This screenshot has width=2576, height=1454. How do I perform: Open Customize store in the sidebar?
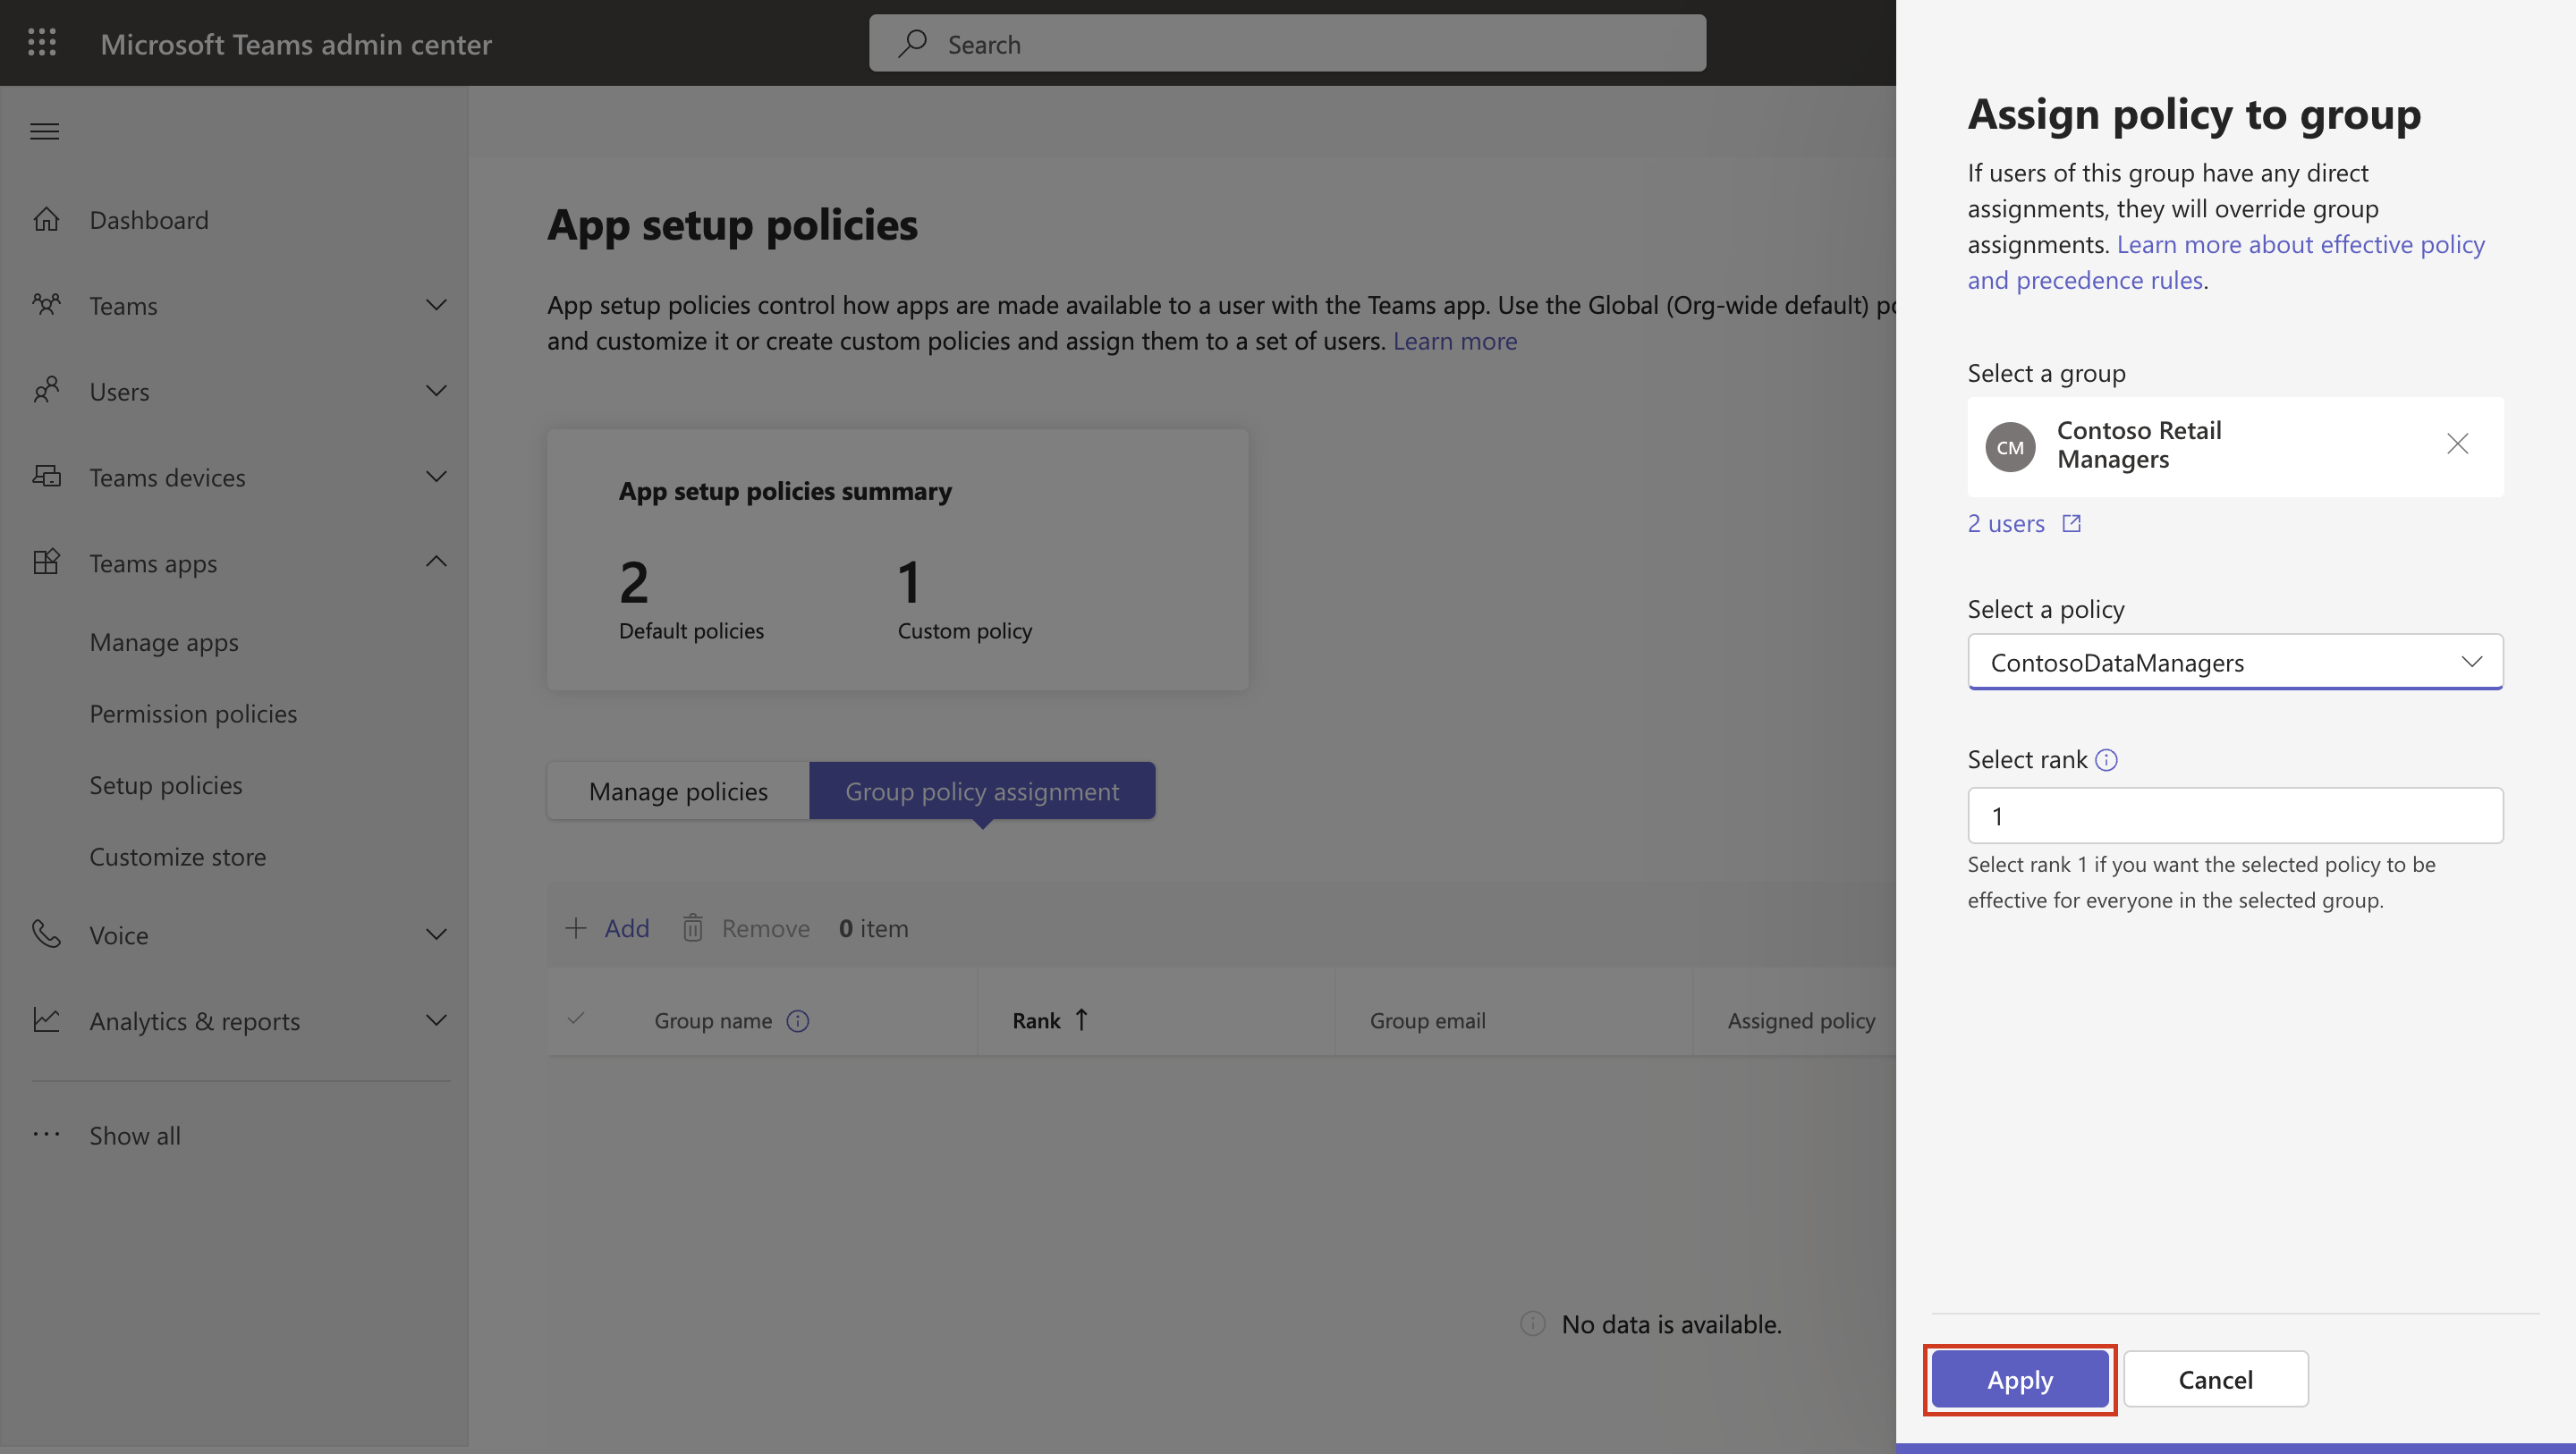[x=178, y=857]
